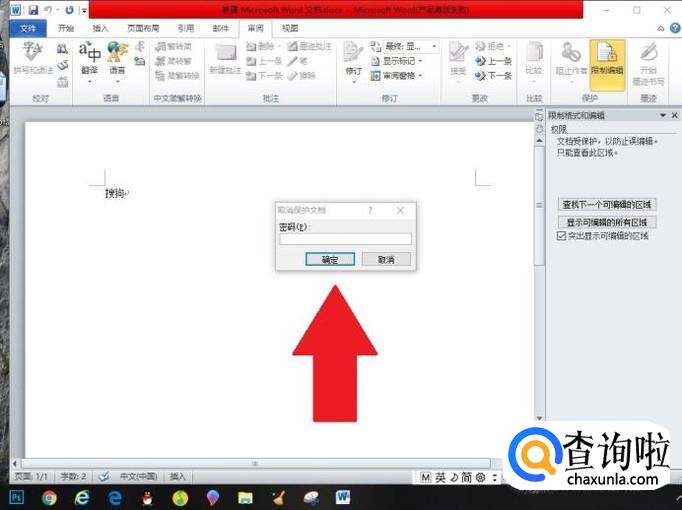
Task: Click New Comment (新建批注) icon
Action: click(x=225, y=59)
